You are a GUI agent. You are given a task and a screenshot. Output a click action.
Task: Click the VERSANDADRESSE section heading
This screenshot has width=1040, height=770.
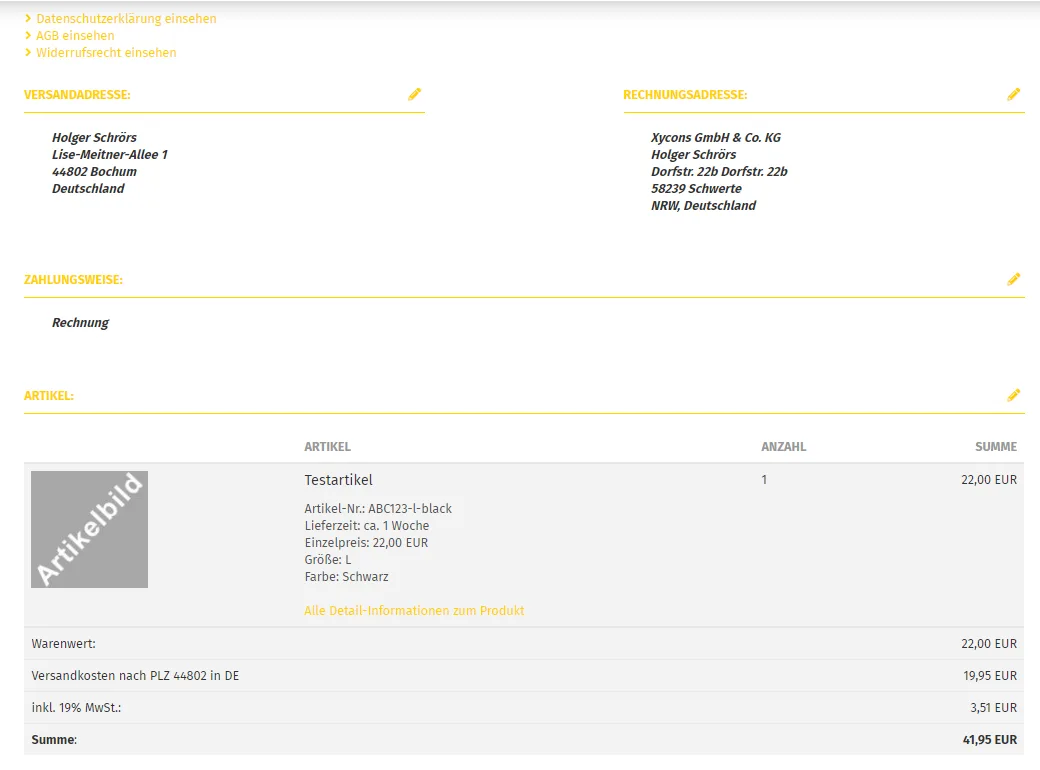click(x=77, y=95)
